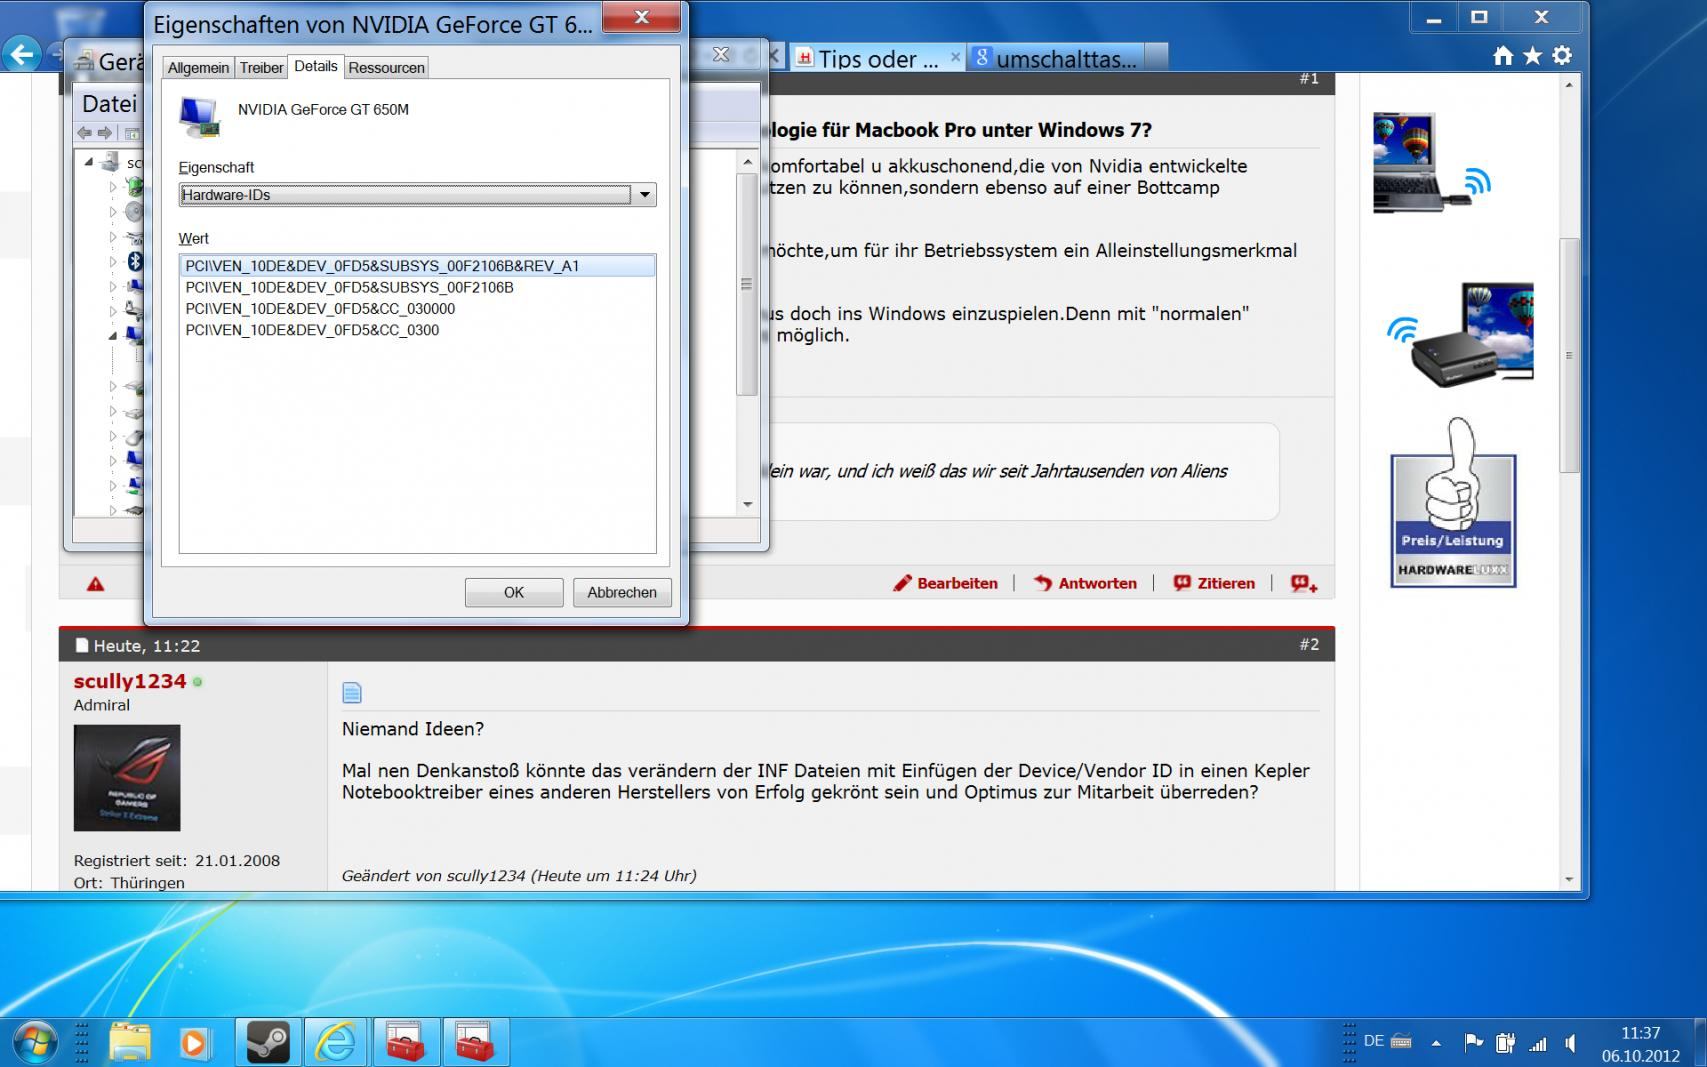Open scully1234 user profile link
1707x1067 pixels.
130,681
